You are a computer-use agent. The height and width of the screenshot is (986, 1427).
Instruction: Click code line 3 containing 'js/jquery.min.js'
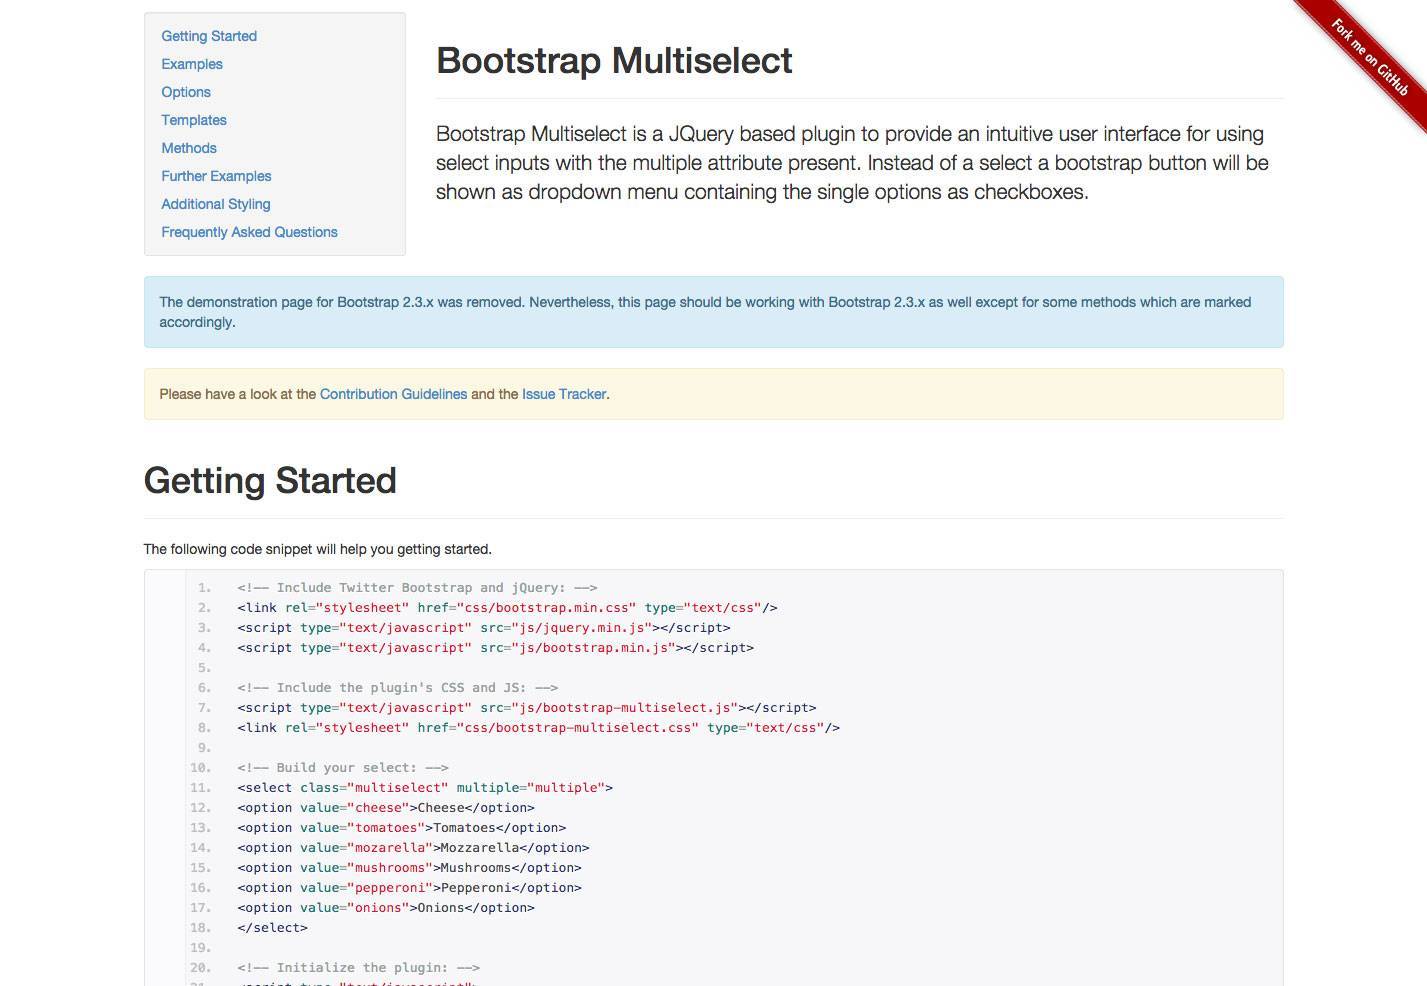[x=484, y=628]
